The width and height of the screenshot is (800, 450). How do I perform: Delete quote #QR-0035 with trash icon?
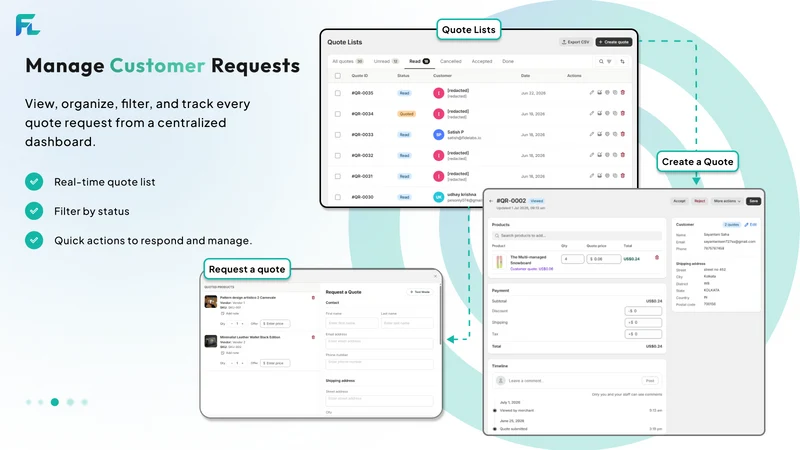[622, 93]
